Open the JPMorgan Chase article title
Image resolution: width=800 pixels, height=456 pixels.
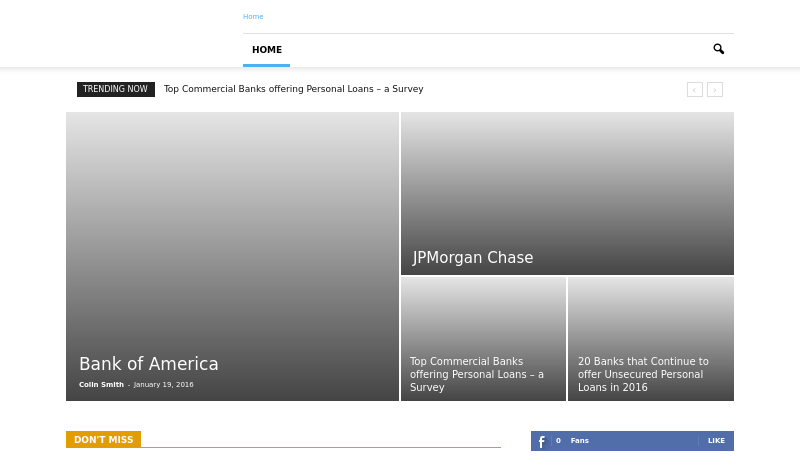(x=472, y=258)
